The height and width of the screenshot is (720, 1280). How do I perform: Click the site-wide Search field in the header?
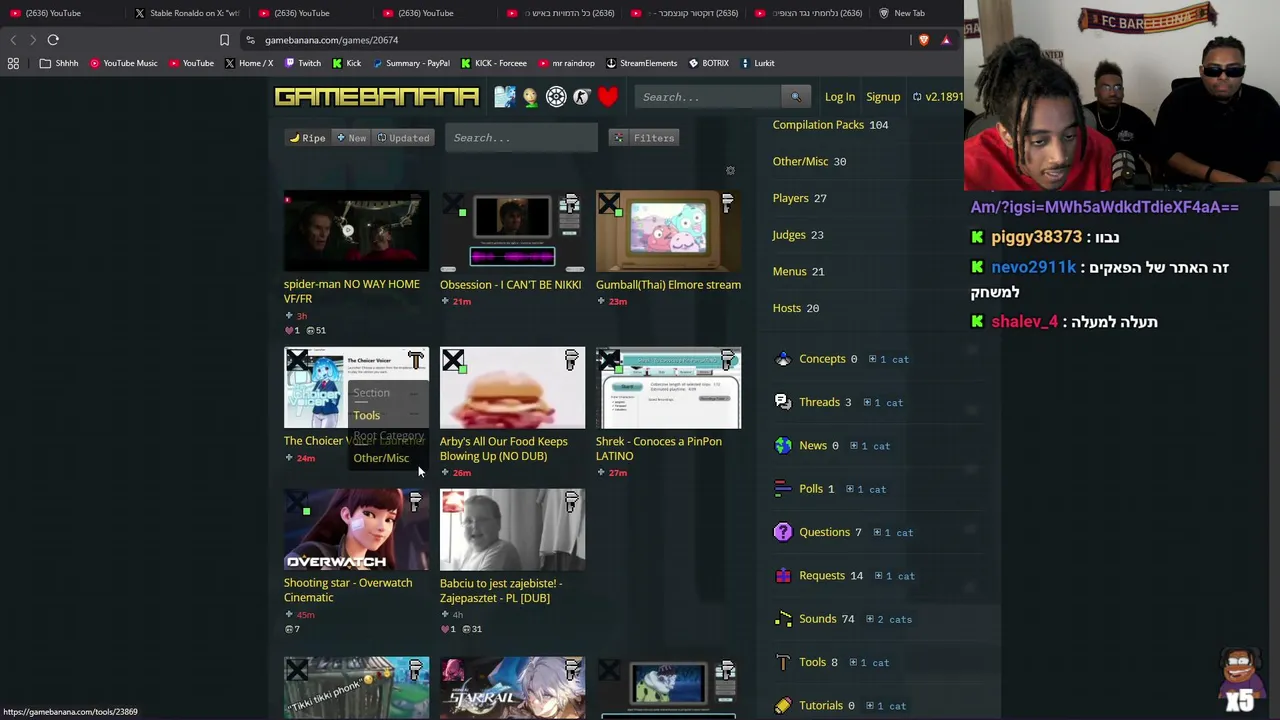pos(709,97)
